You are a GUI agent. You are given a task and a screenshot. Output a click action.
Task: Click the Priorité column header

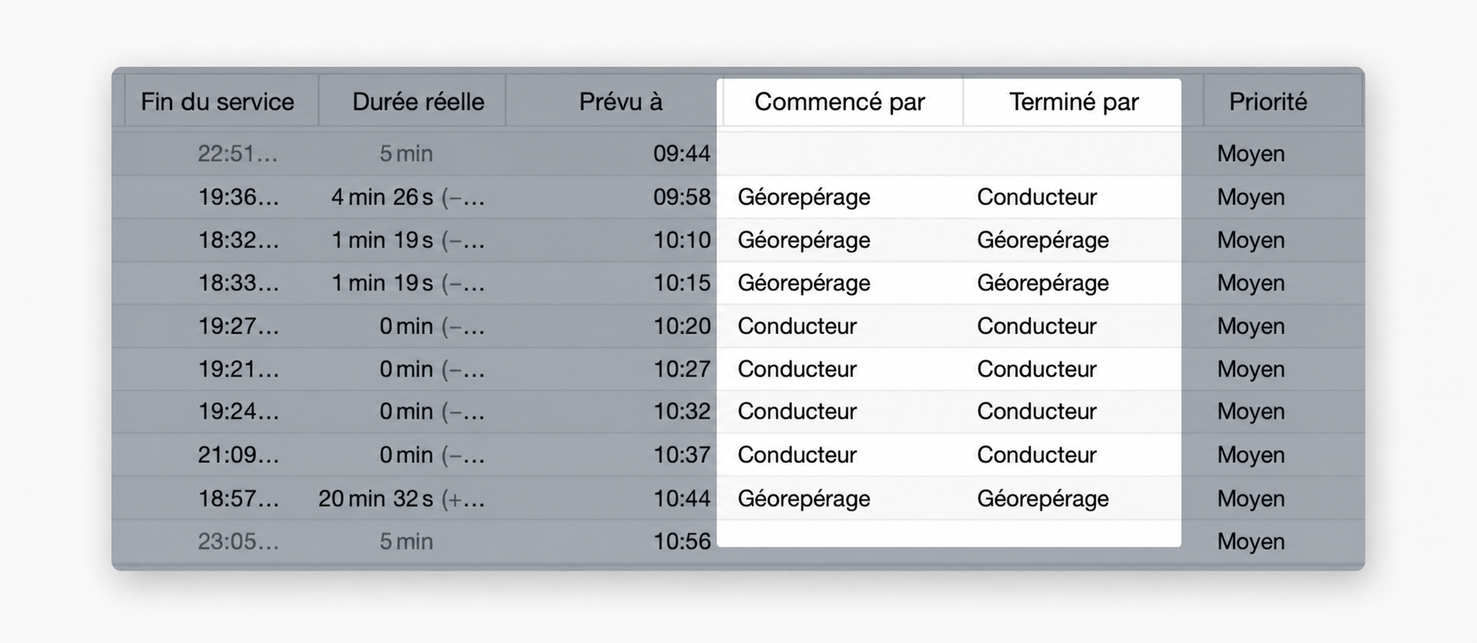pyautogui.click(x=1268, y=102)
